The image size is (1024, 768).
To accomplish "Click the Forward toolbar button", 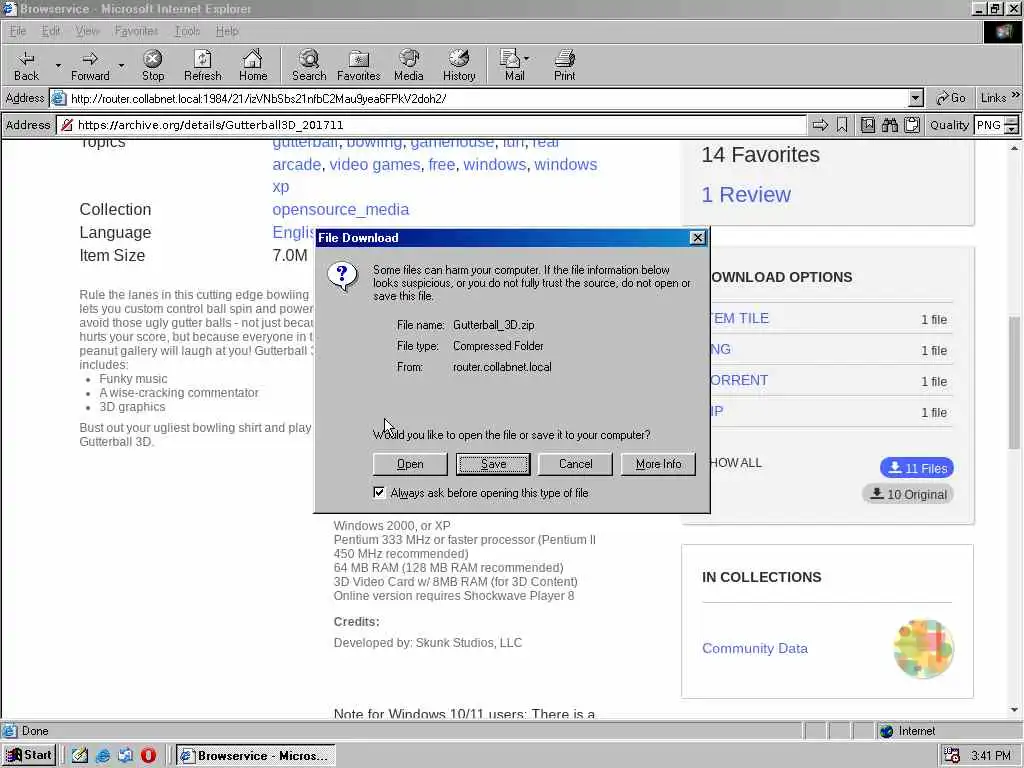I will click(90, 65).
